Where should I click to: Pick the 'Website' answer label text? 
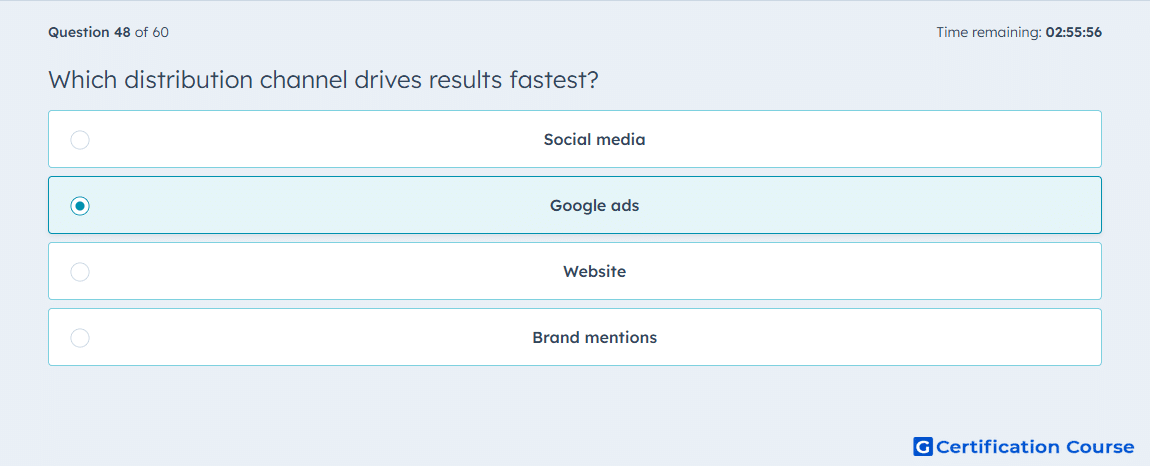(594, 272)
